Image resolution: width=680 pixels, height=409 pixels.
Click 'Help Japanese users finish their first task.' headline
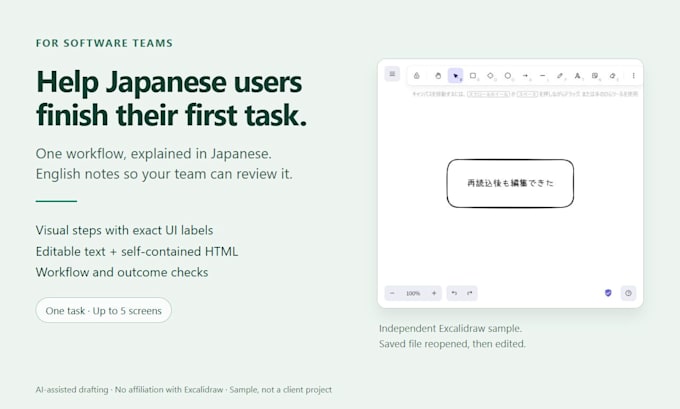pyautogui.click(x=171, y=98)
